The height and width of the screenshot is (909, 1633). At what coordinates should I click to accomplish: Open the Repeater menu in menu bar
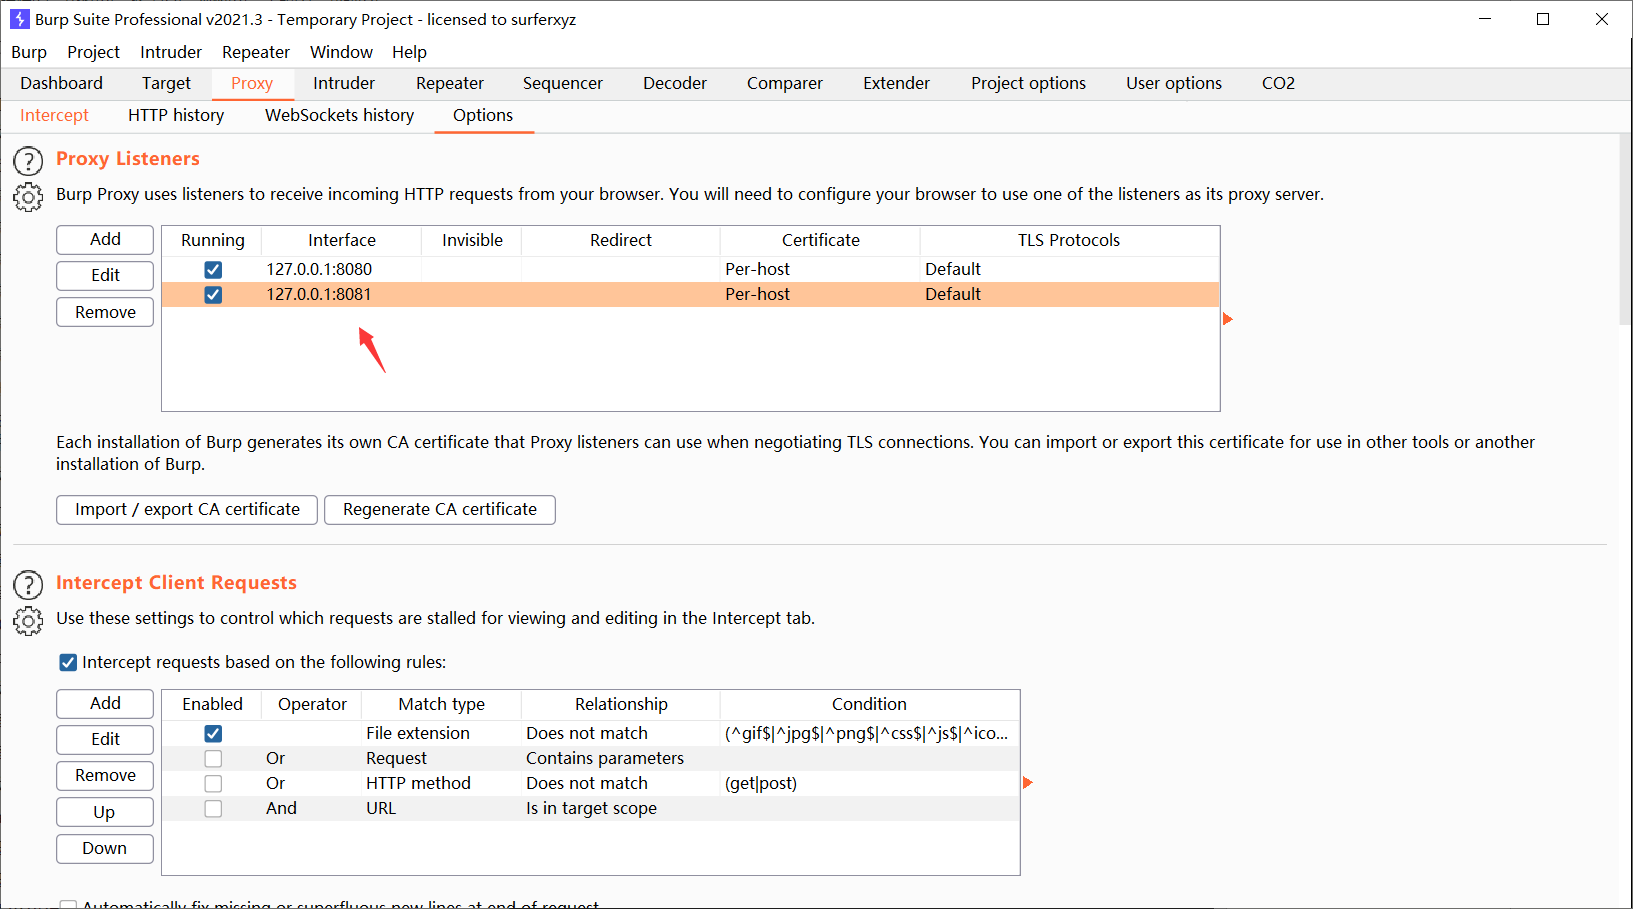pyautogui.click(x=256, y=52)
